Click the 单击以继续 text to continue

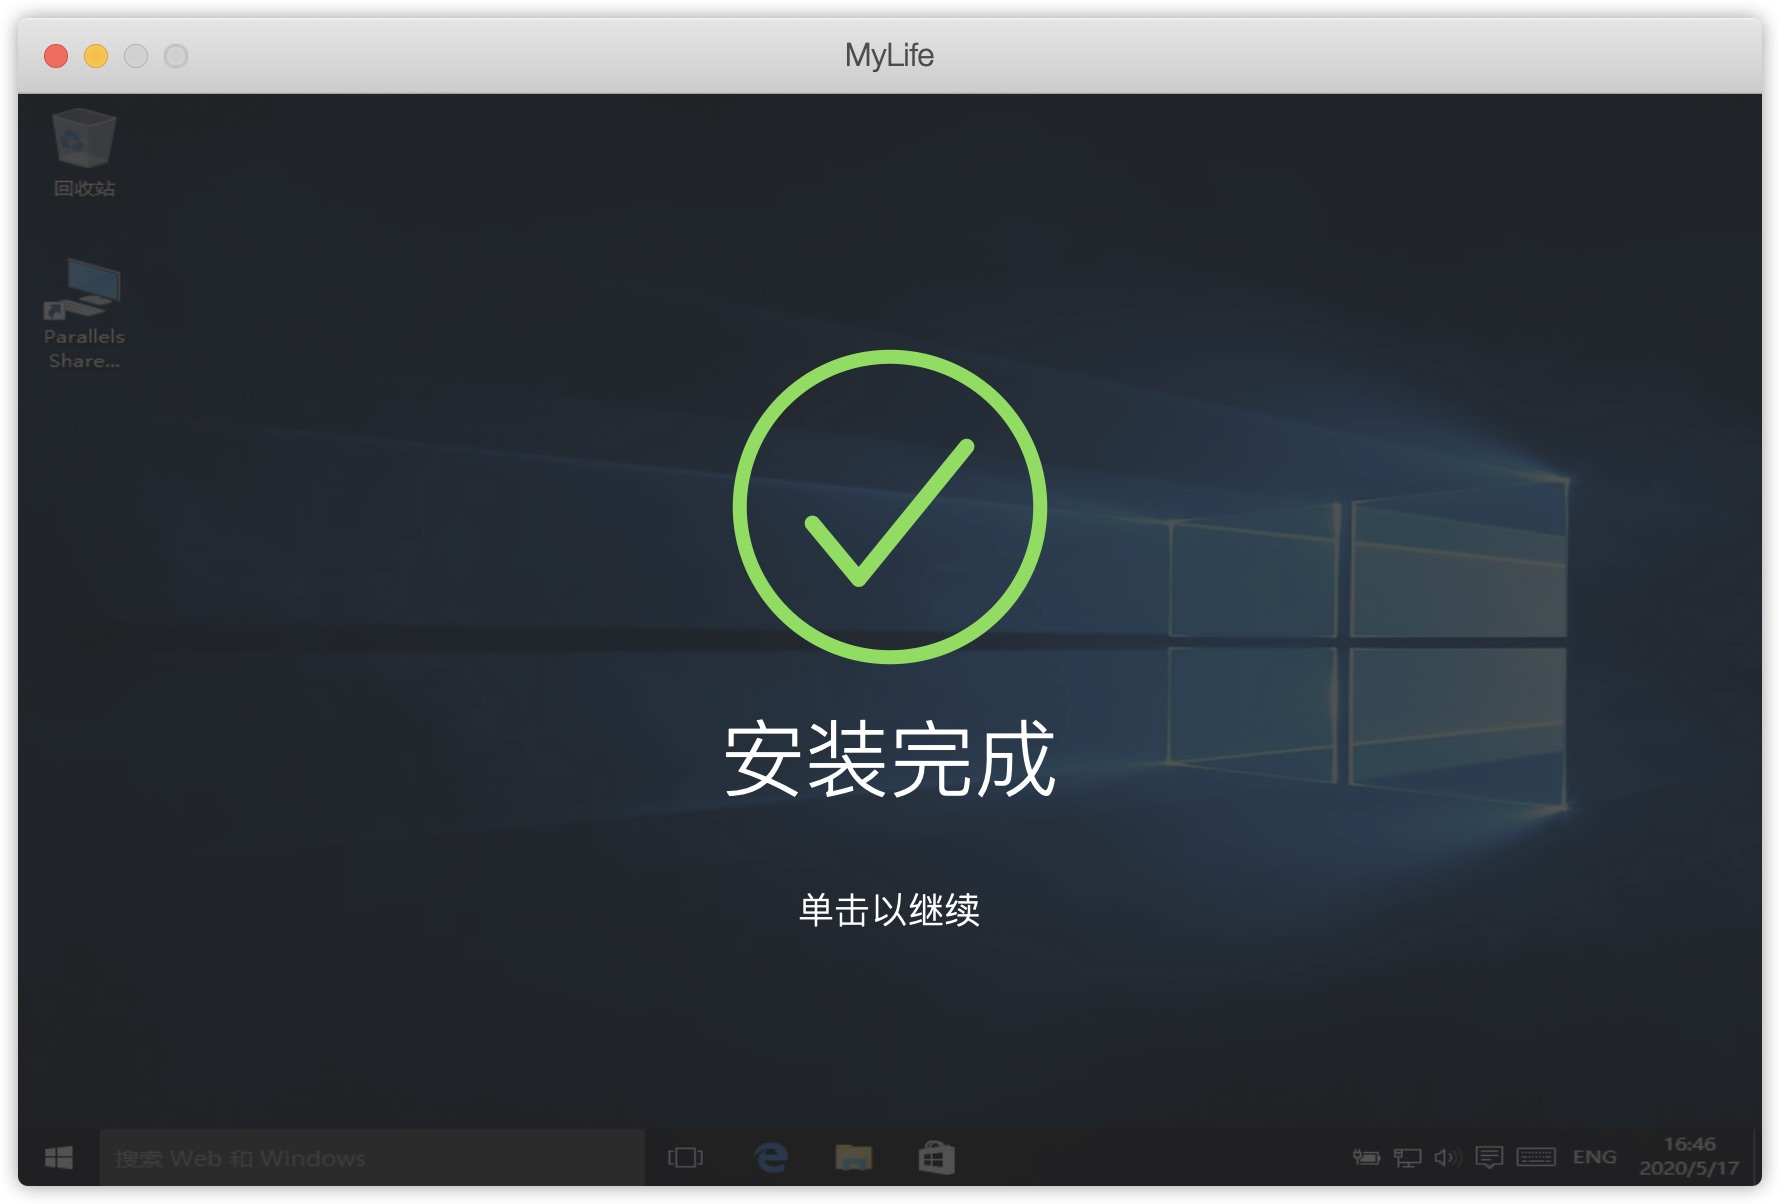(x=889, y=910)
